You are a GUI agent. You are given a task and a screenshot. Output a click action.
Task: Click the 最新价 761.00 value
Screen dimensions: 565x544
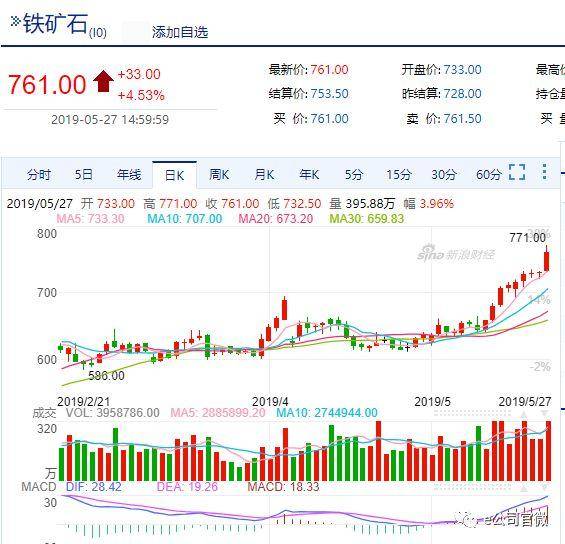click(329, 70)
